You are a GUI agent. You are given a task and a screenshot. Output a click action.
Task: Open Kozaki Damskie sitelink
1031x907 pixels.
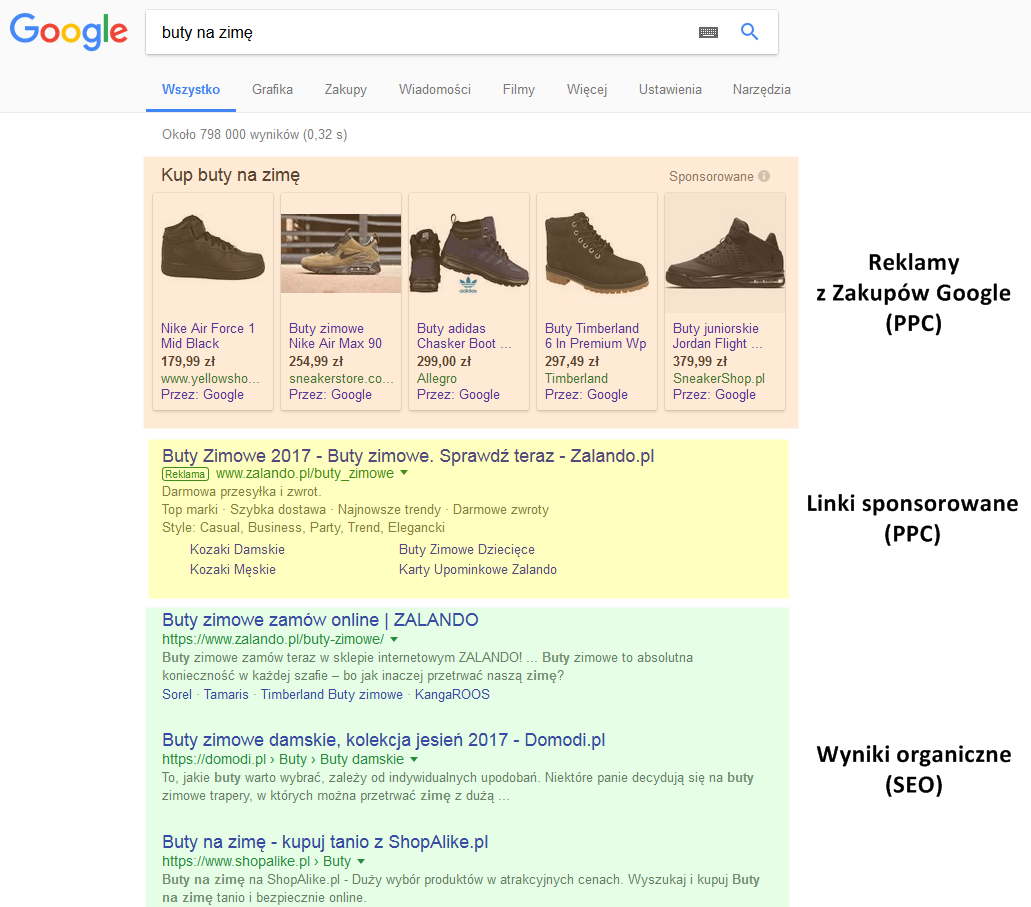(237, 549)
